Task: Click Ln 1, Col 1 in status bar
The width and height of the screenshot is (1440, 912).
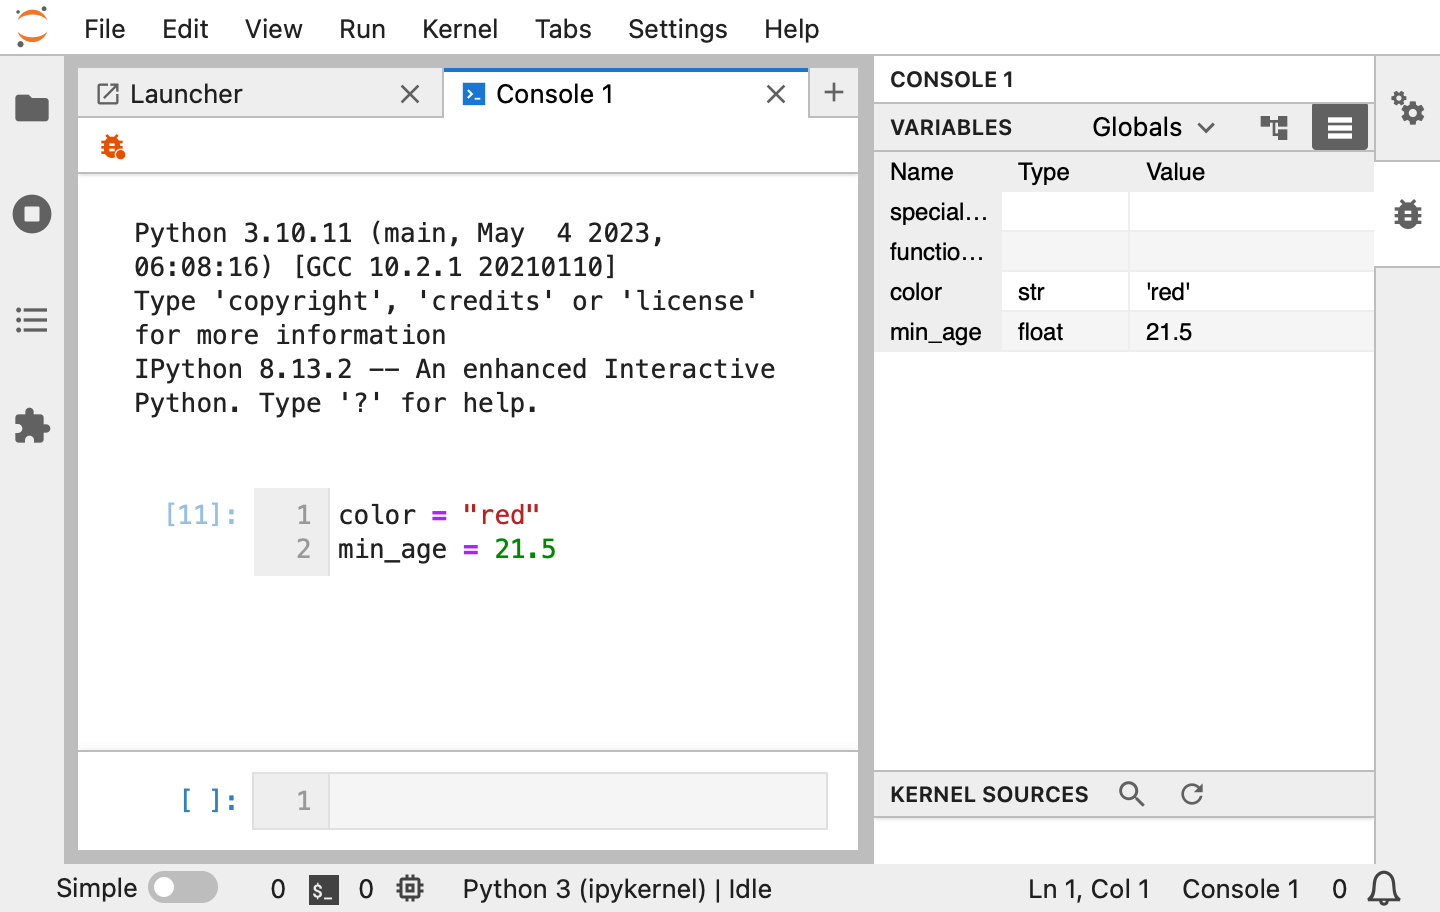Action: point(1089,889)
